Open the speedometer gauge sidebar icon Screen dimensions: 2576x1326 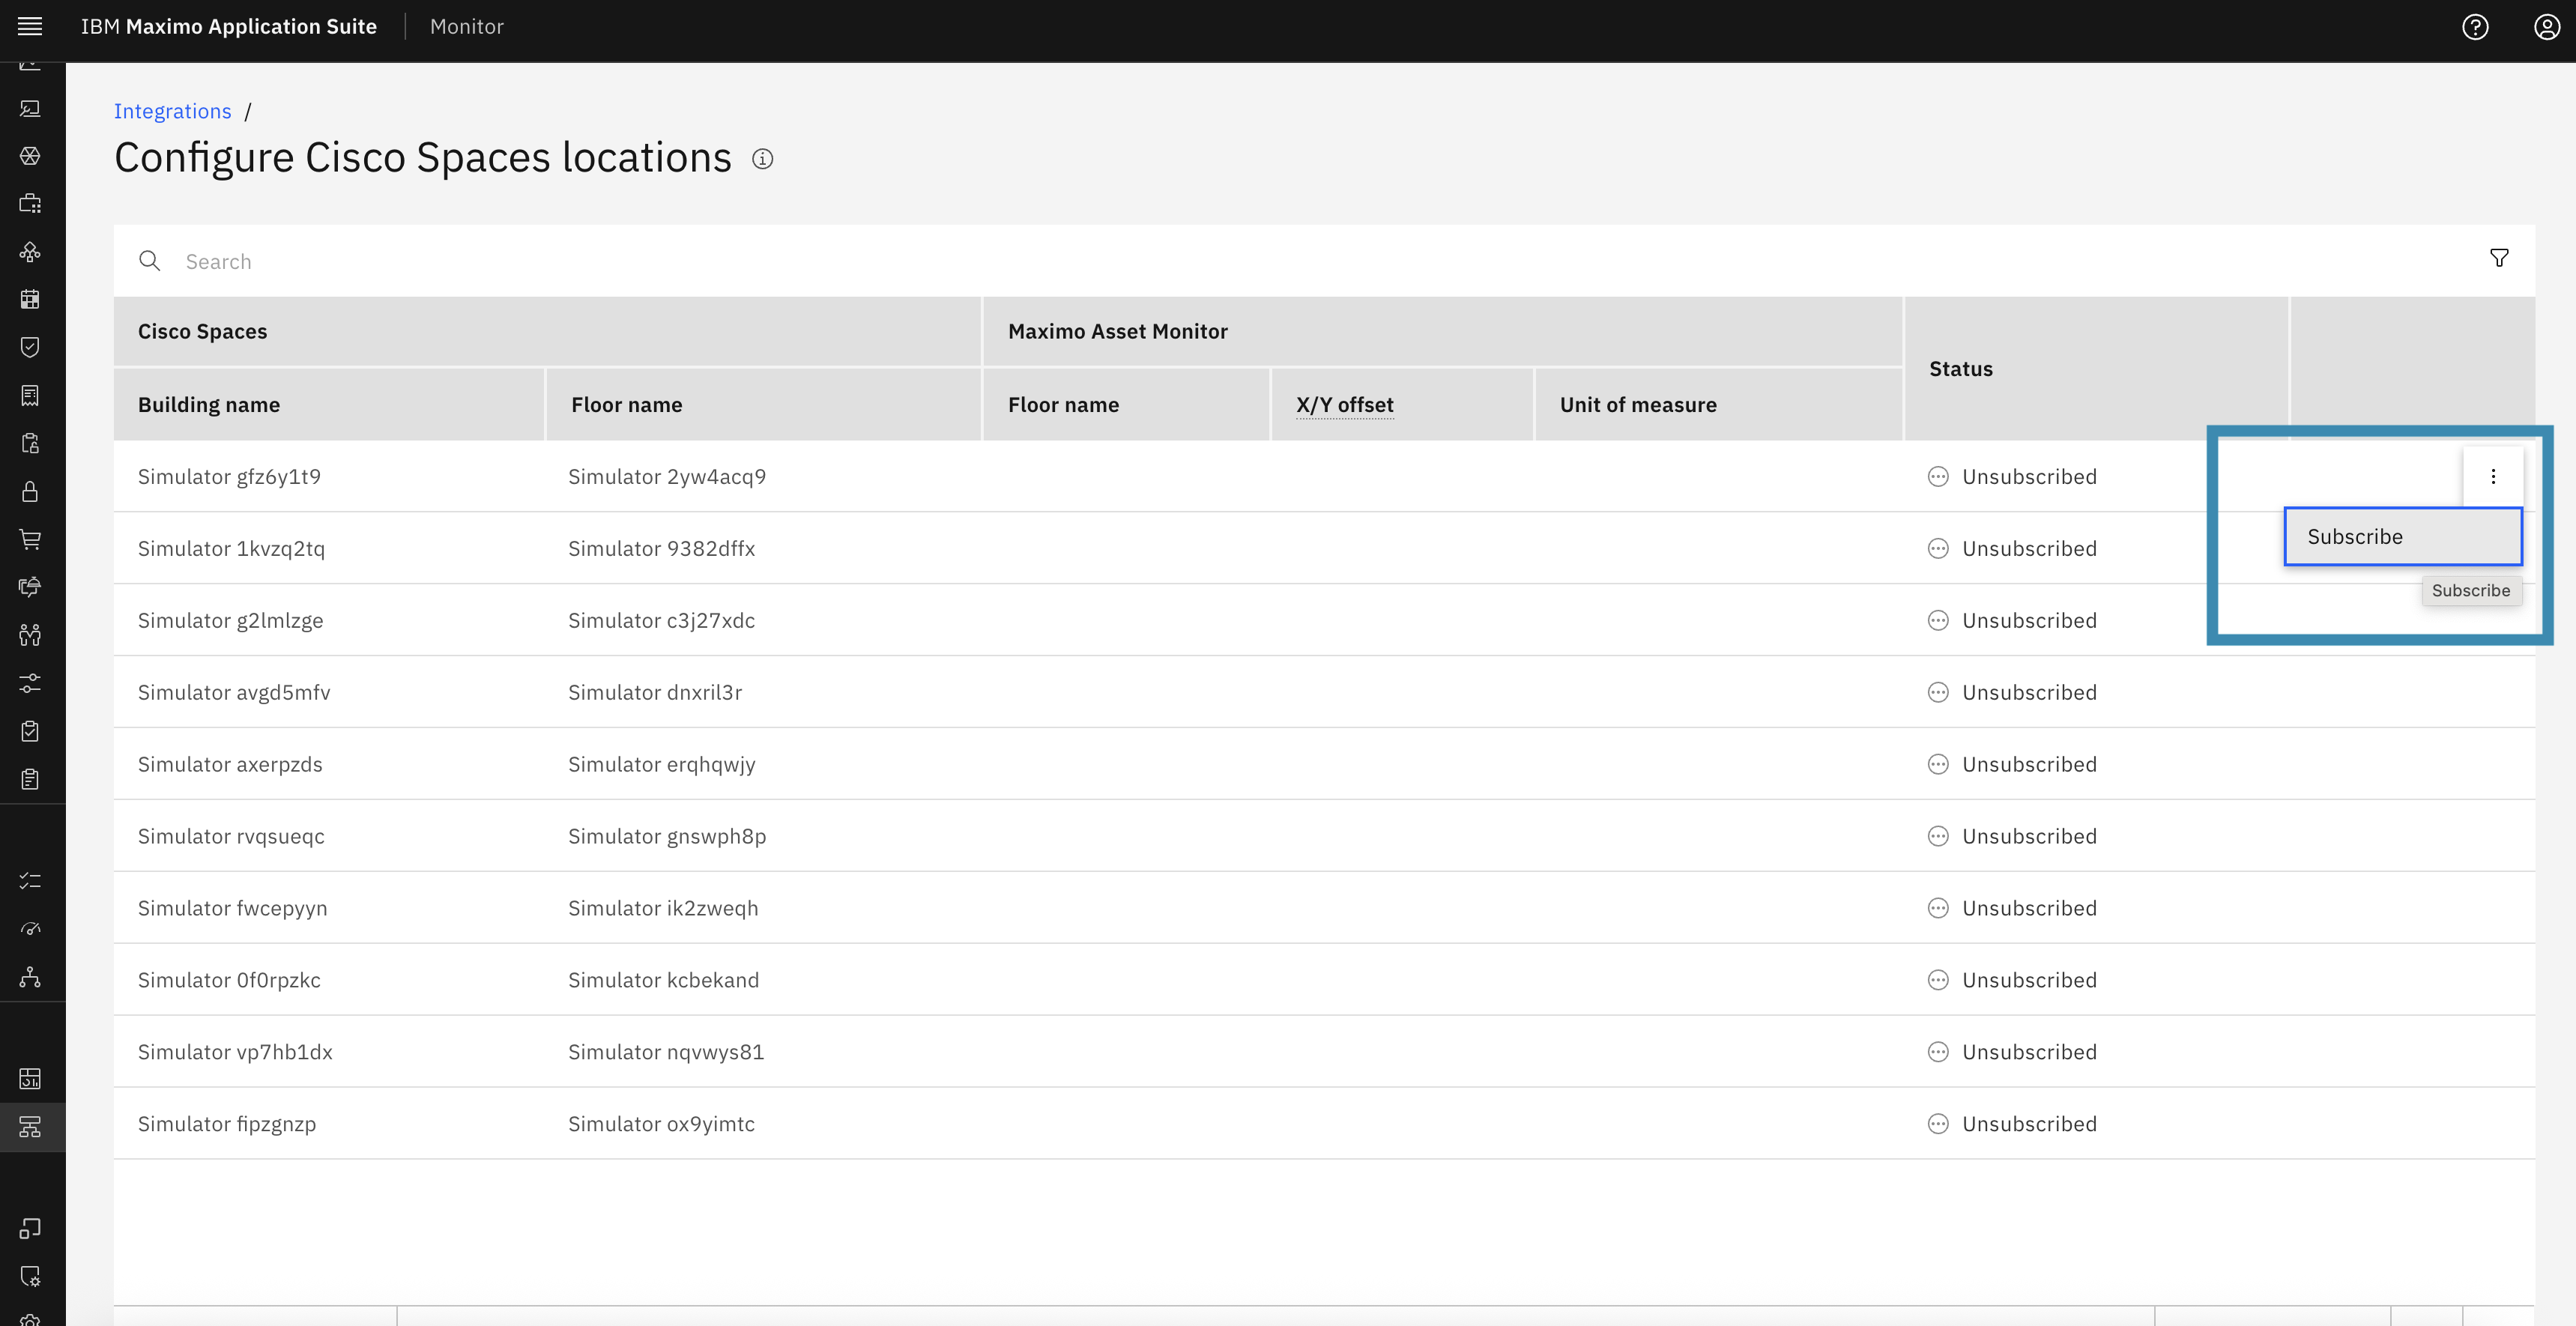click(x=30, y=929)
